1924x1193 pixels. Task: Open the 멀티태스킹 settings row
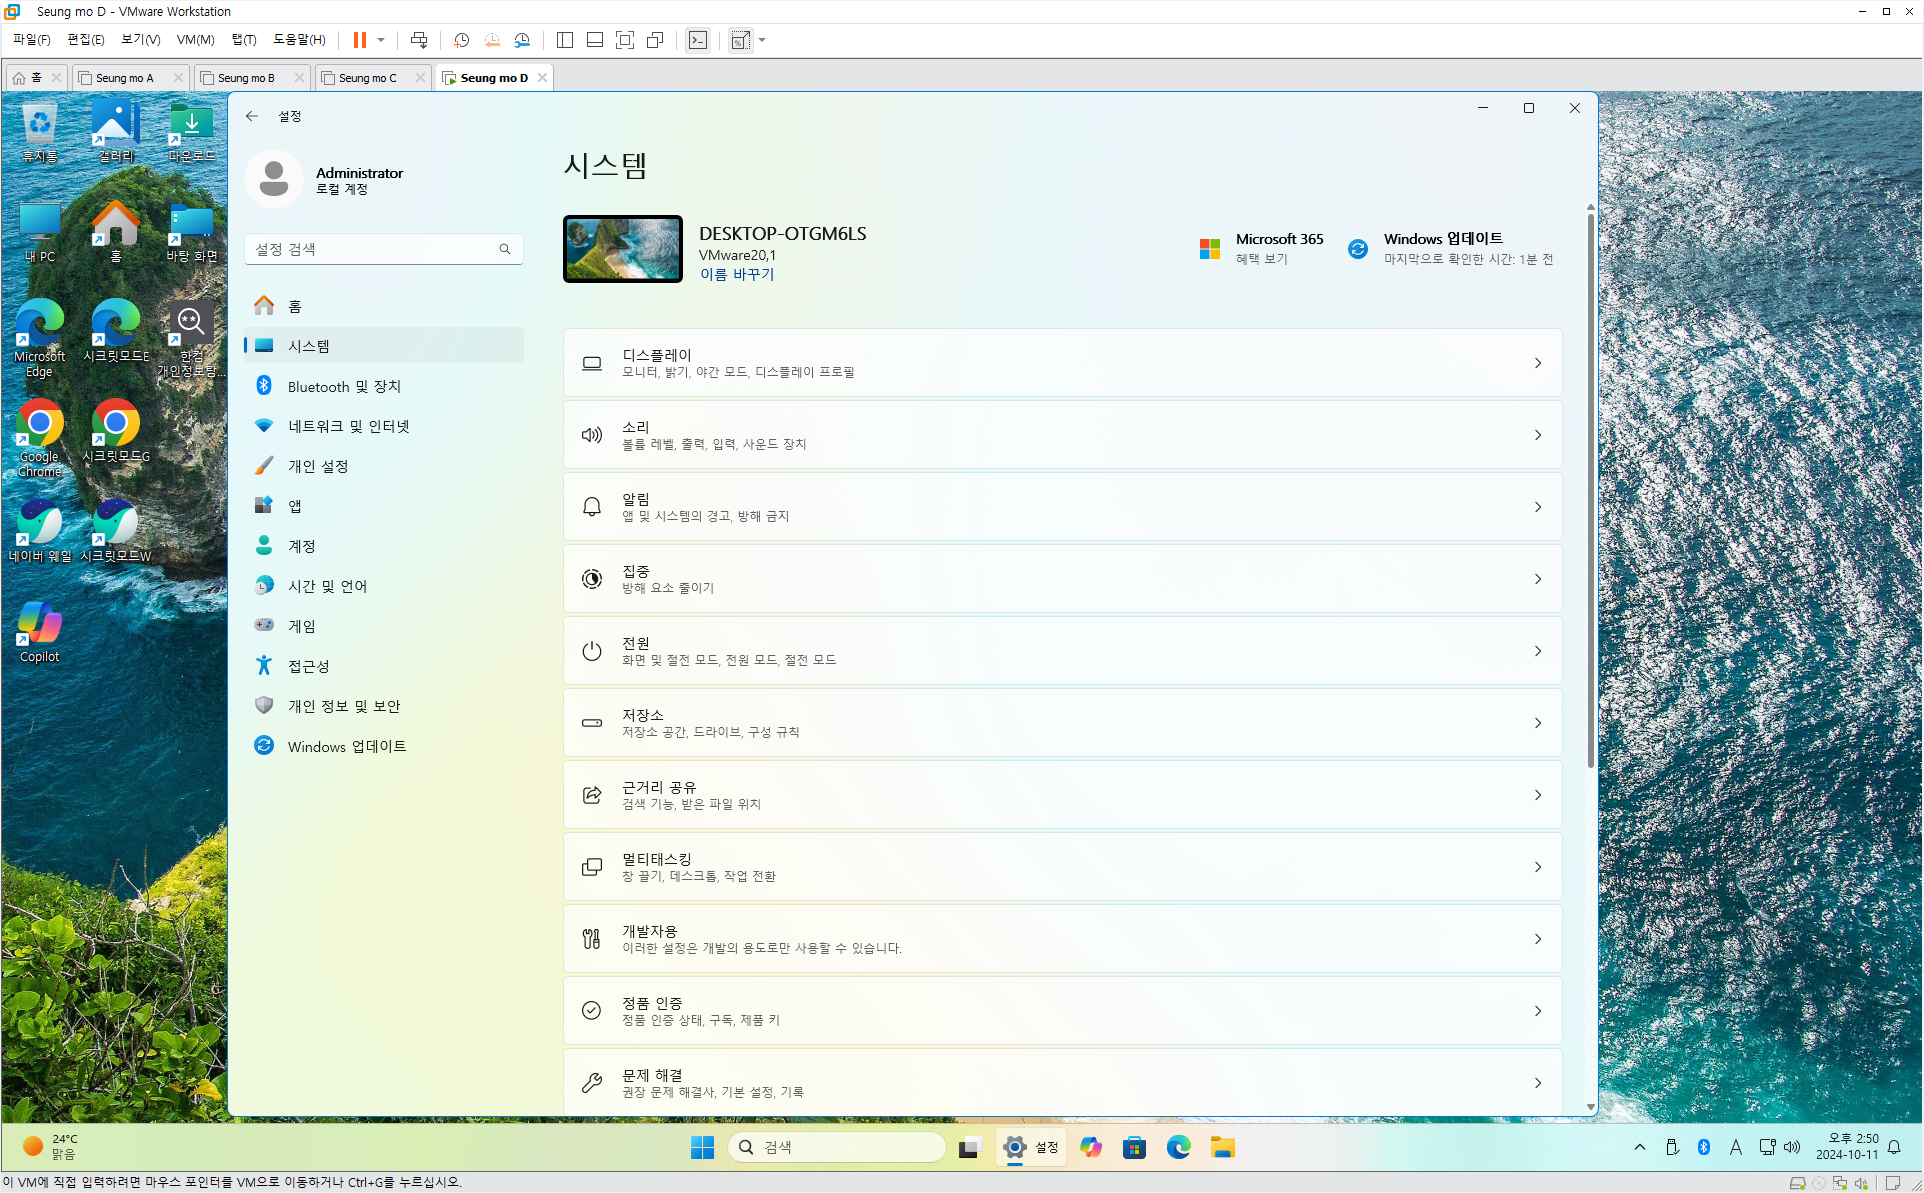(x=1062, y=867)
